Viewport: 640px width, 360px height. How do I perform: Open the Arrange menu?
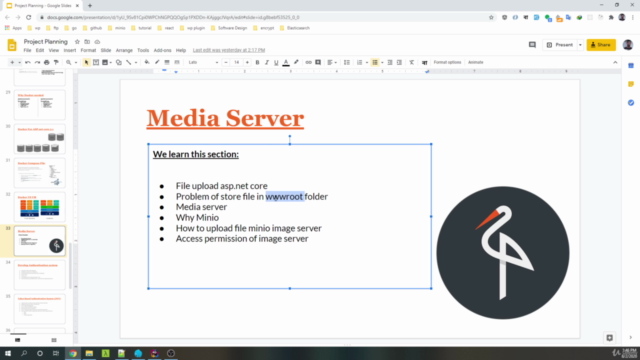[x=124, y=50]
